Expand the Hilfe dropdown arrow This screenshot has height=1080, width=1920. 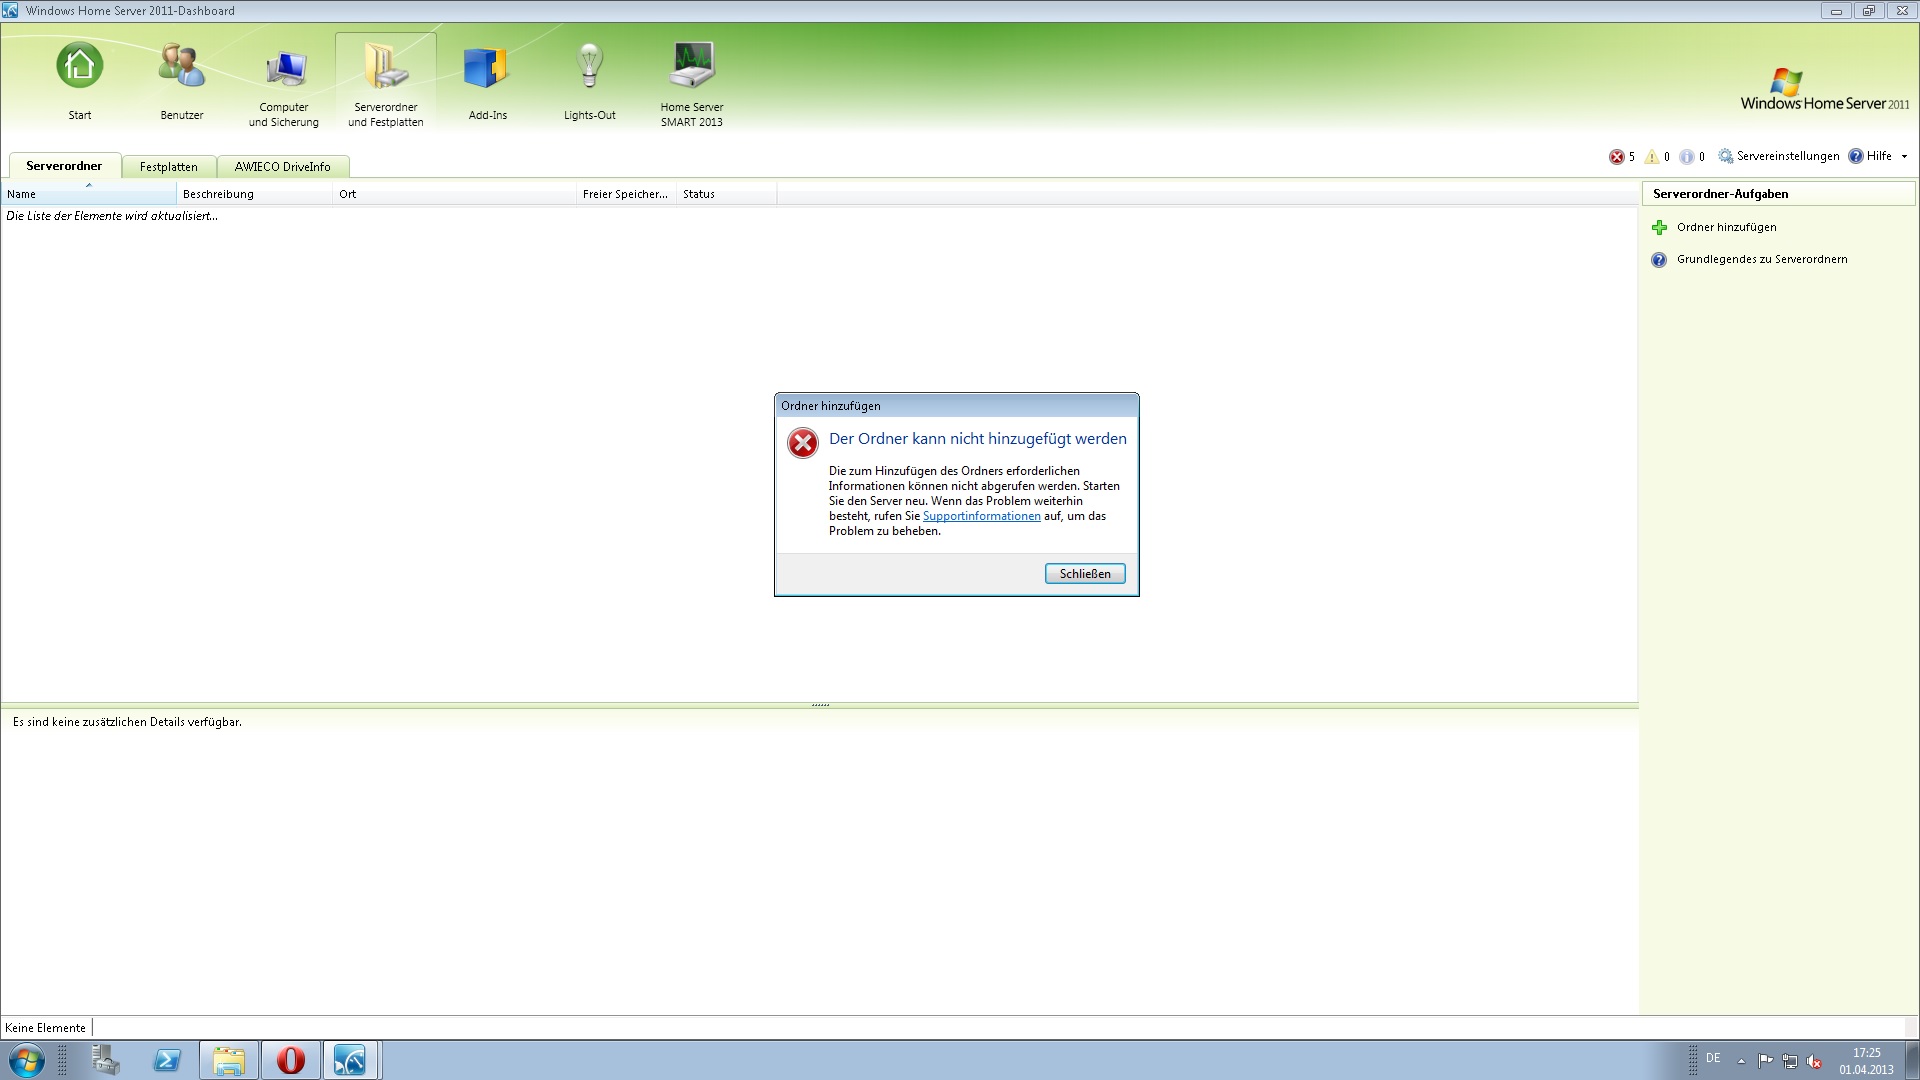[1904, 156]
